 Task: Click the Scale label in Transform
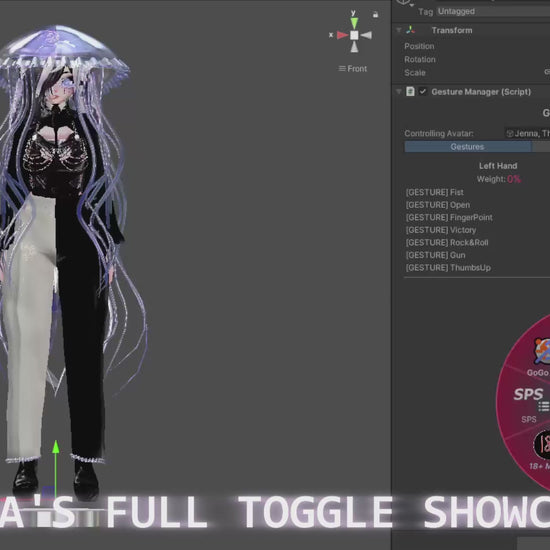pyautogui.click(x=415, y=73)
